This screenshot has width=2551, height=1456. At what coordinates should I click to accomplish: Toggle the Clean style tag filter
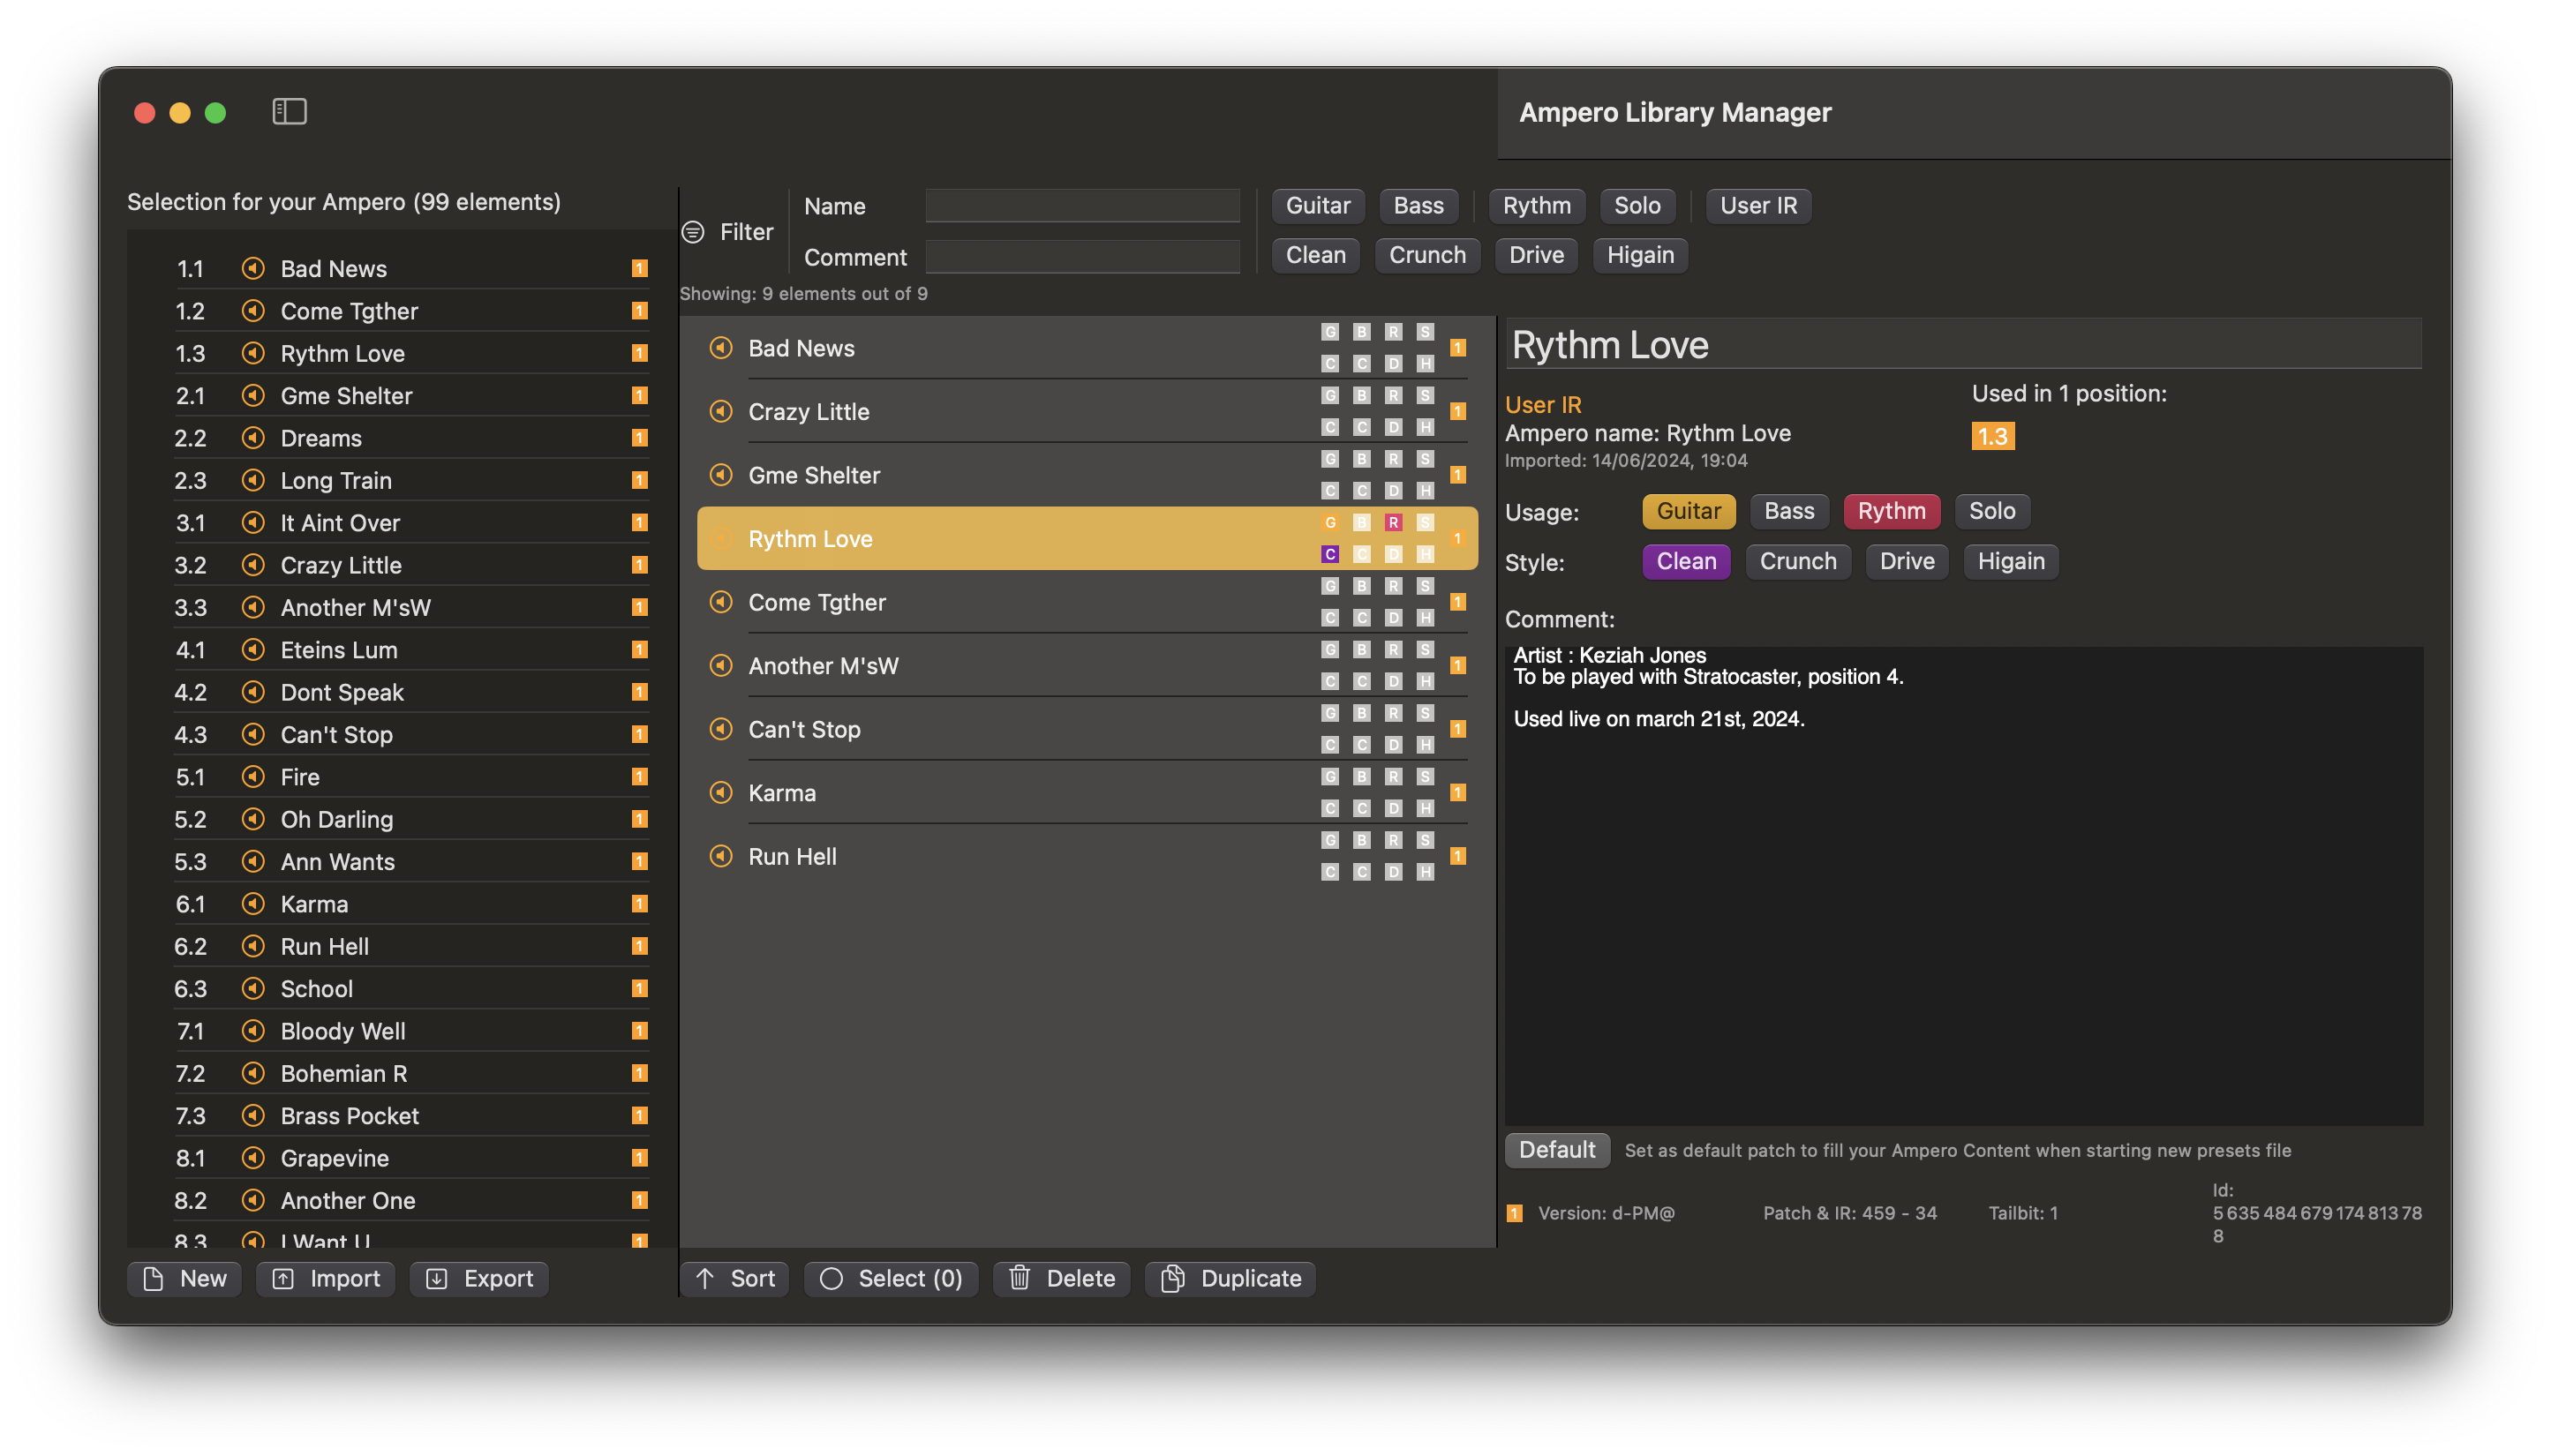1316,254
